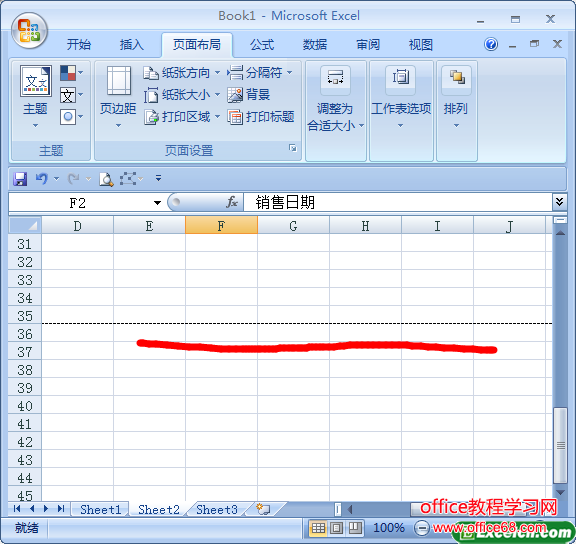
Task: Switch to Normal view button
Action: point(318,528)
